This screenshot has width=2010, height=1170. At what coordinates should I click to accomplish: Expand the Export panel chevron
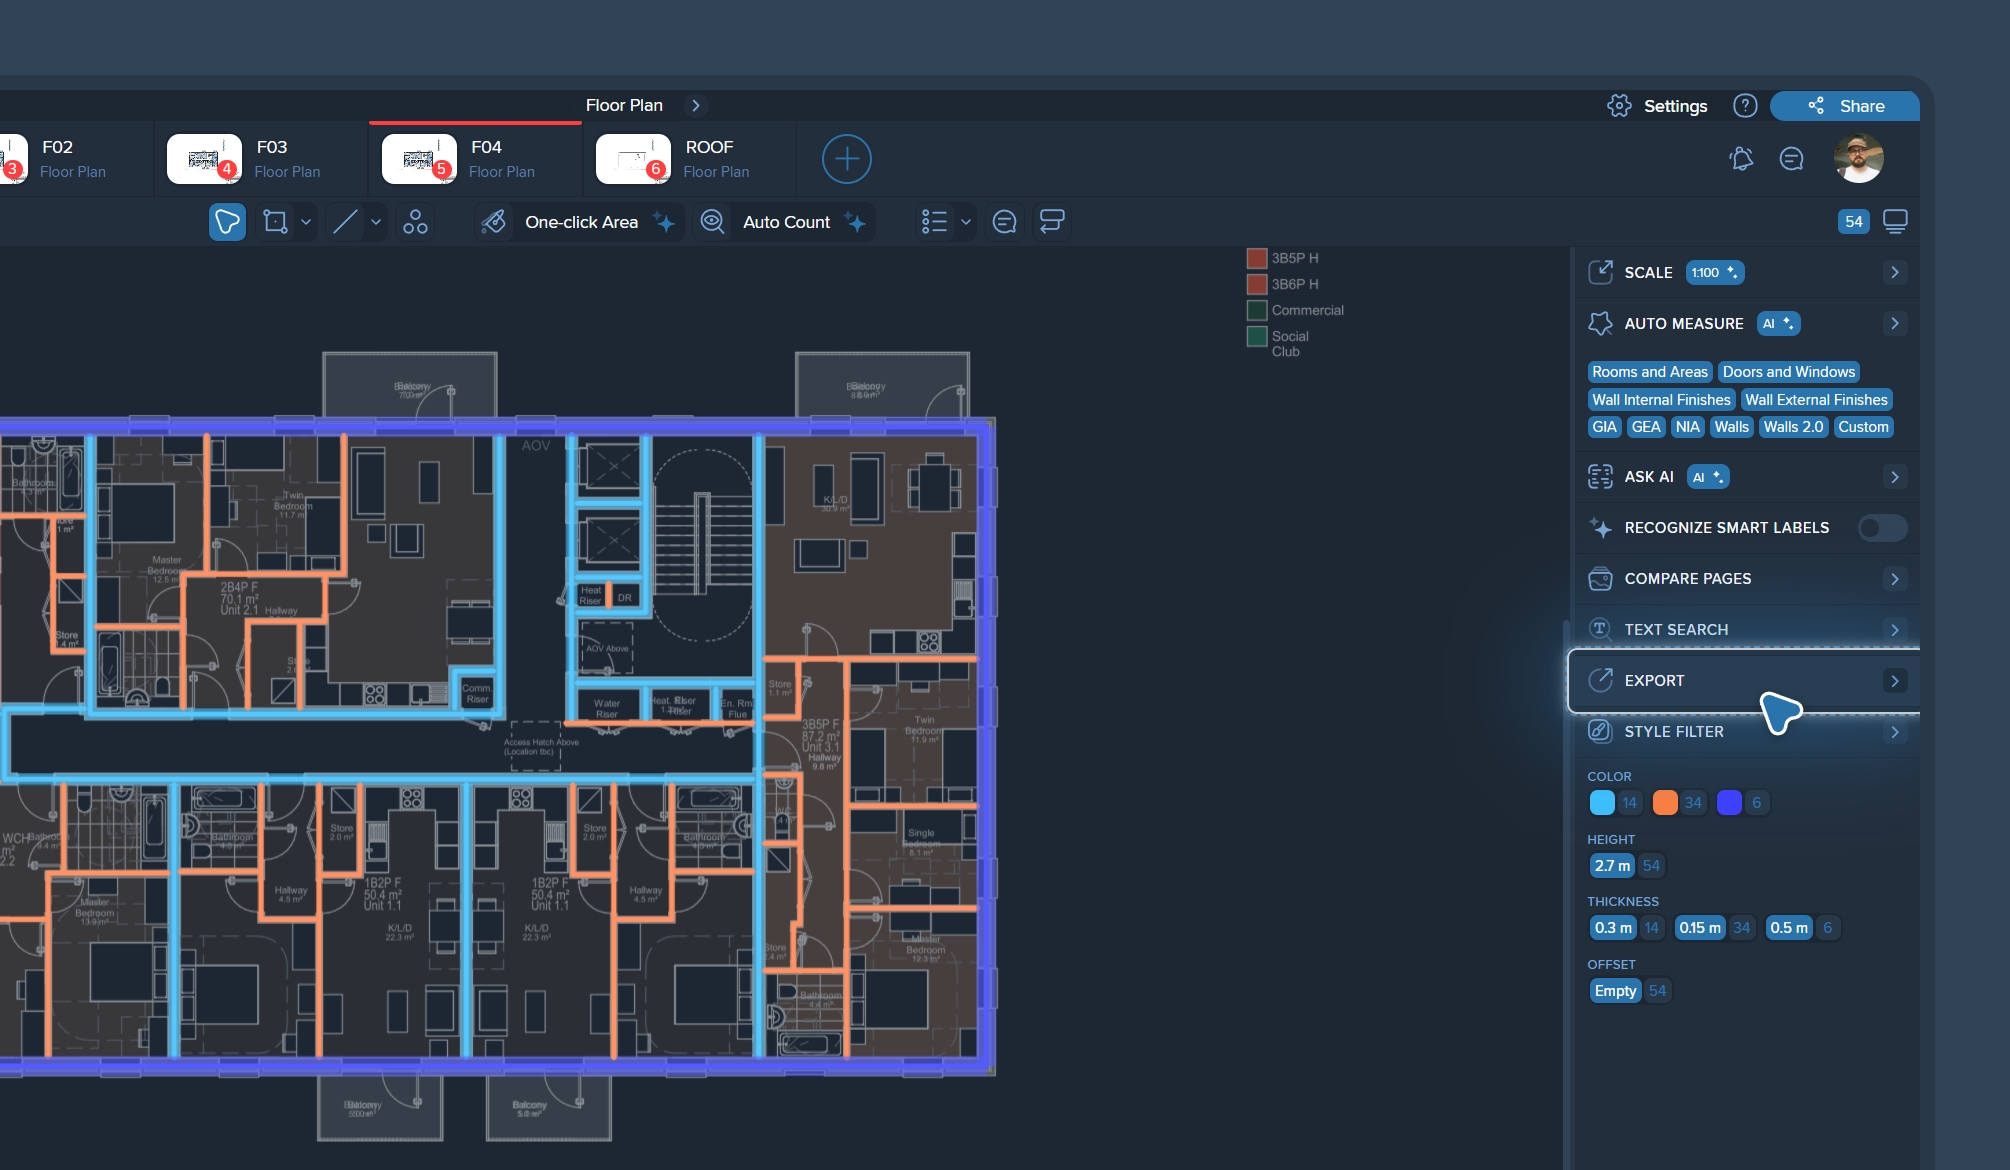(x=1894, y=681)
